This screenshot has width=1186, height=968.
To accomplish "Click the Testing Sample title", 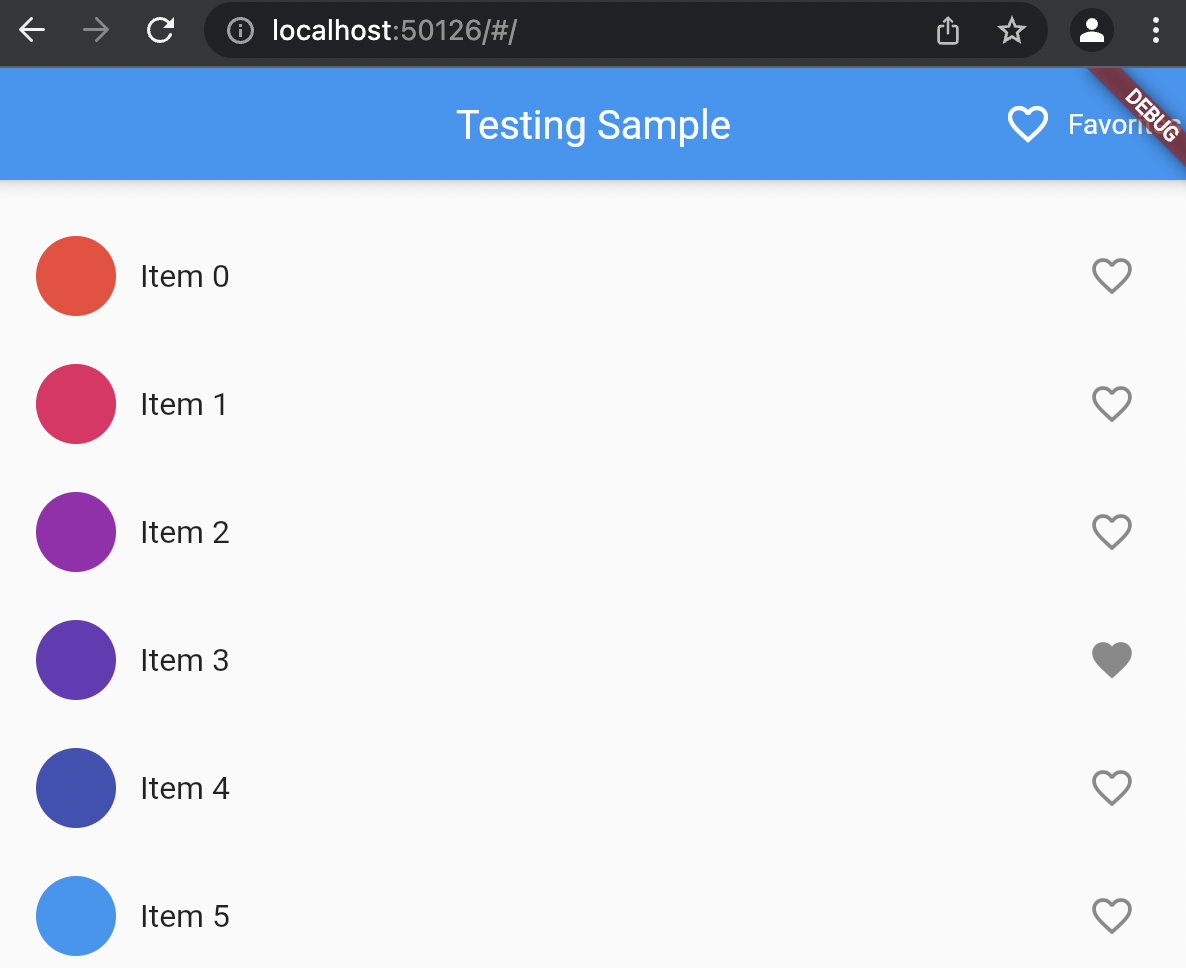I will click(x=593, y=125).
